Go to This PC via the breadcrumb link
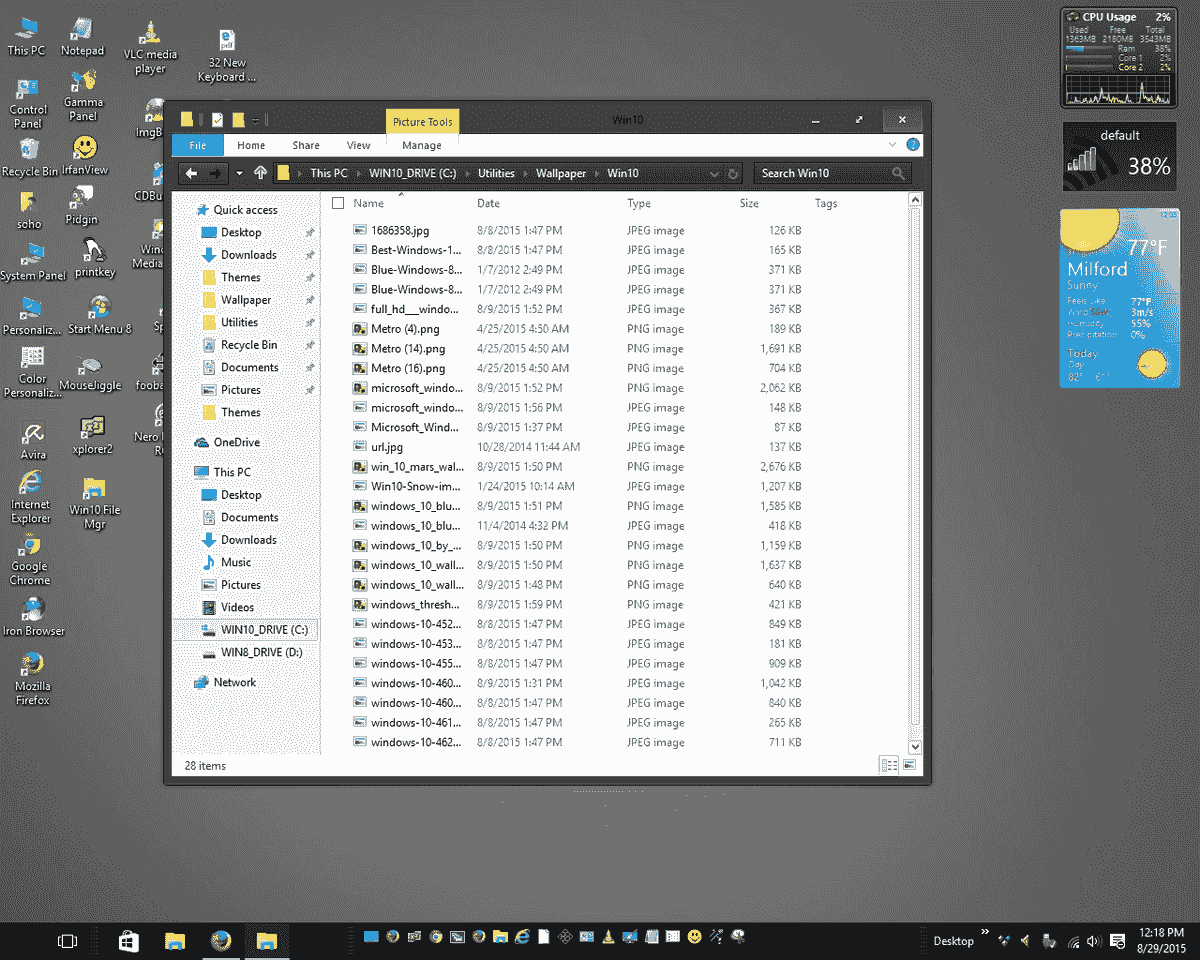This screenshot has width=1200, height=960. [328, 173]
